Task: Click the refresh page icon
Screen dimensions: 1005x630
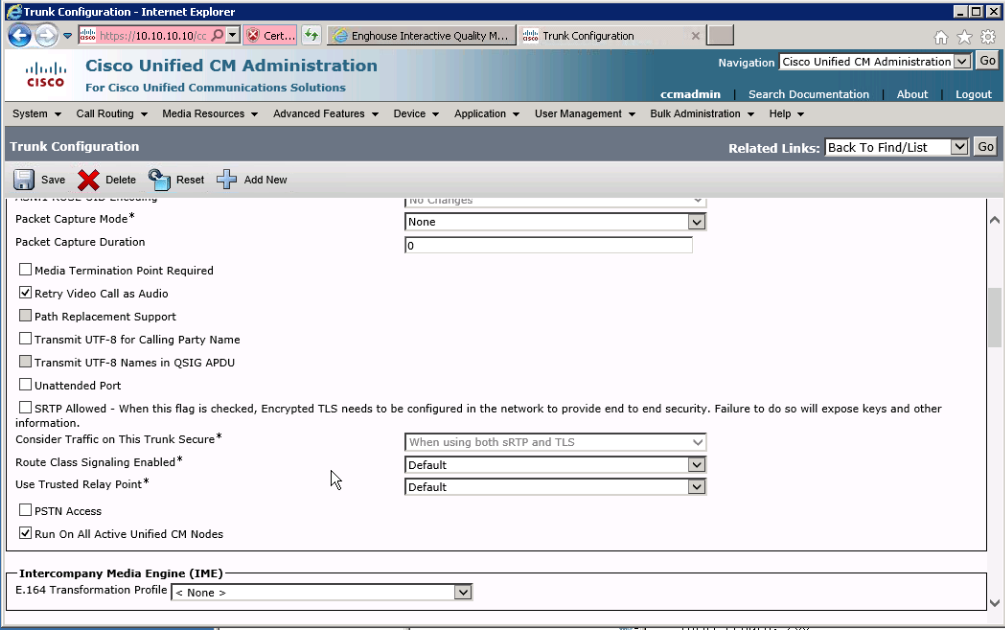Action: pyautogui.click(x=311, y=35)
